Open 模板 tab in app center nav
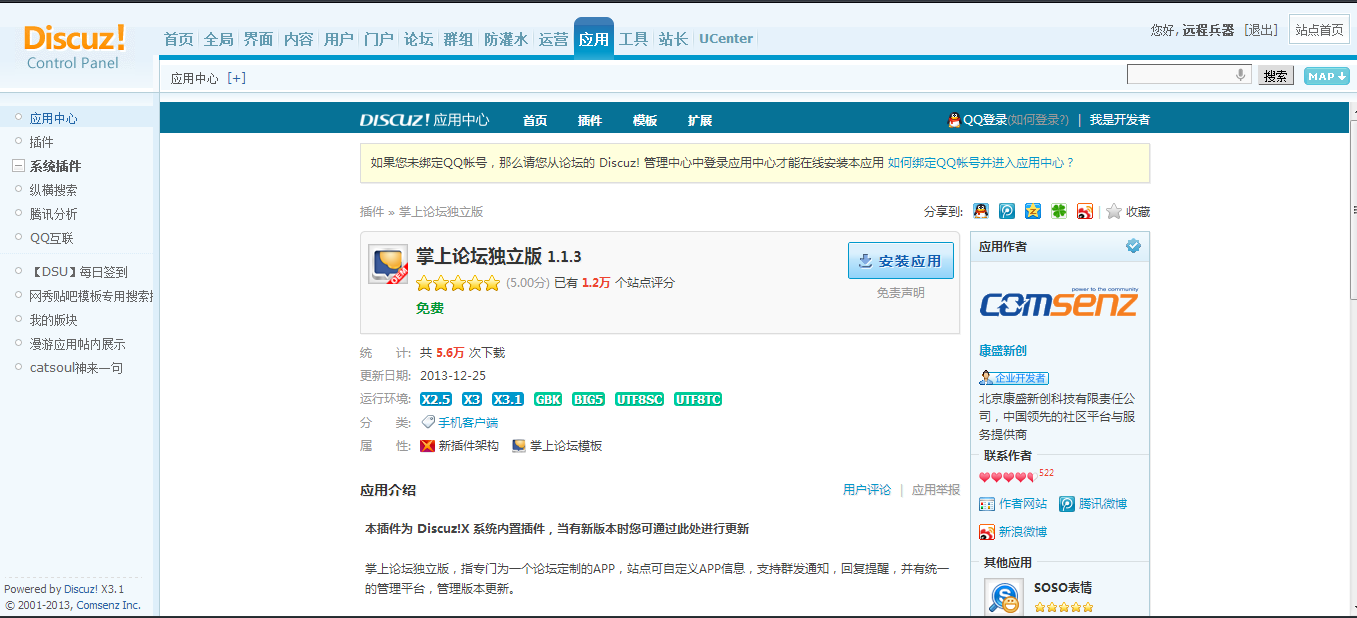 click(645, 120)
